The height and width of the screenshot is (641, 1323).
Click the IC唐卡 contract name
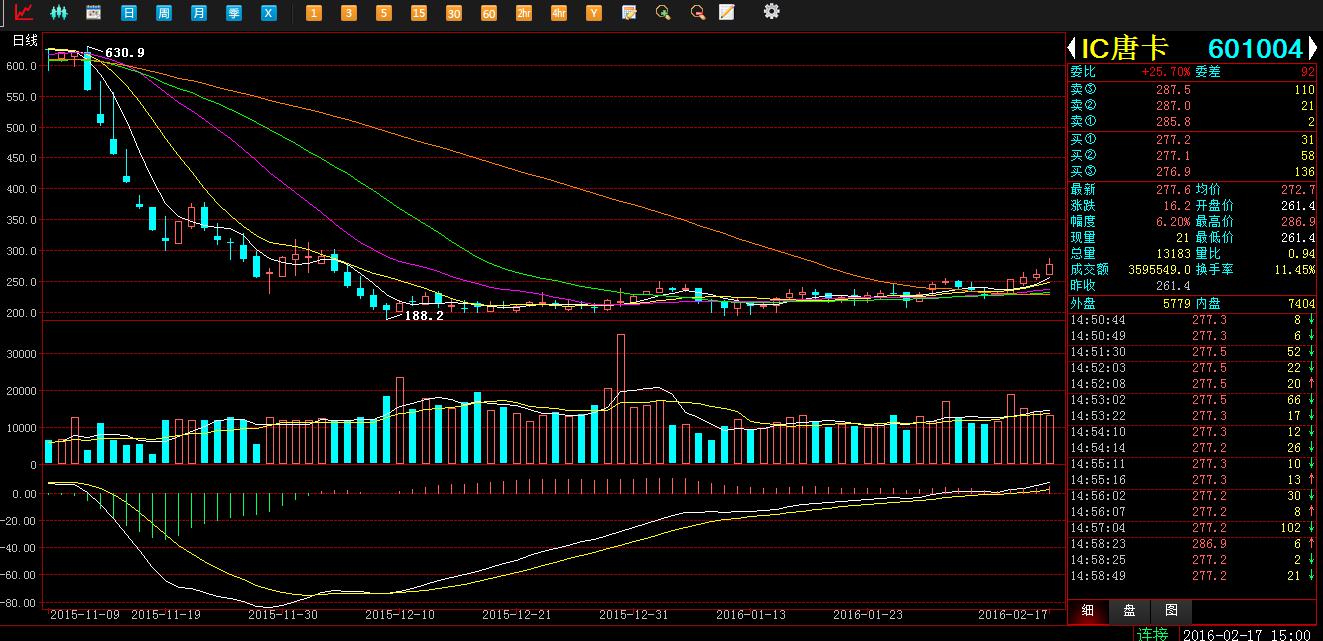click(1124, 48)
